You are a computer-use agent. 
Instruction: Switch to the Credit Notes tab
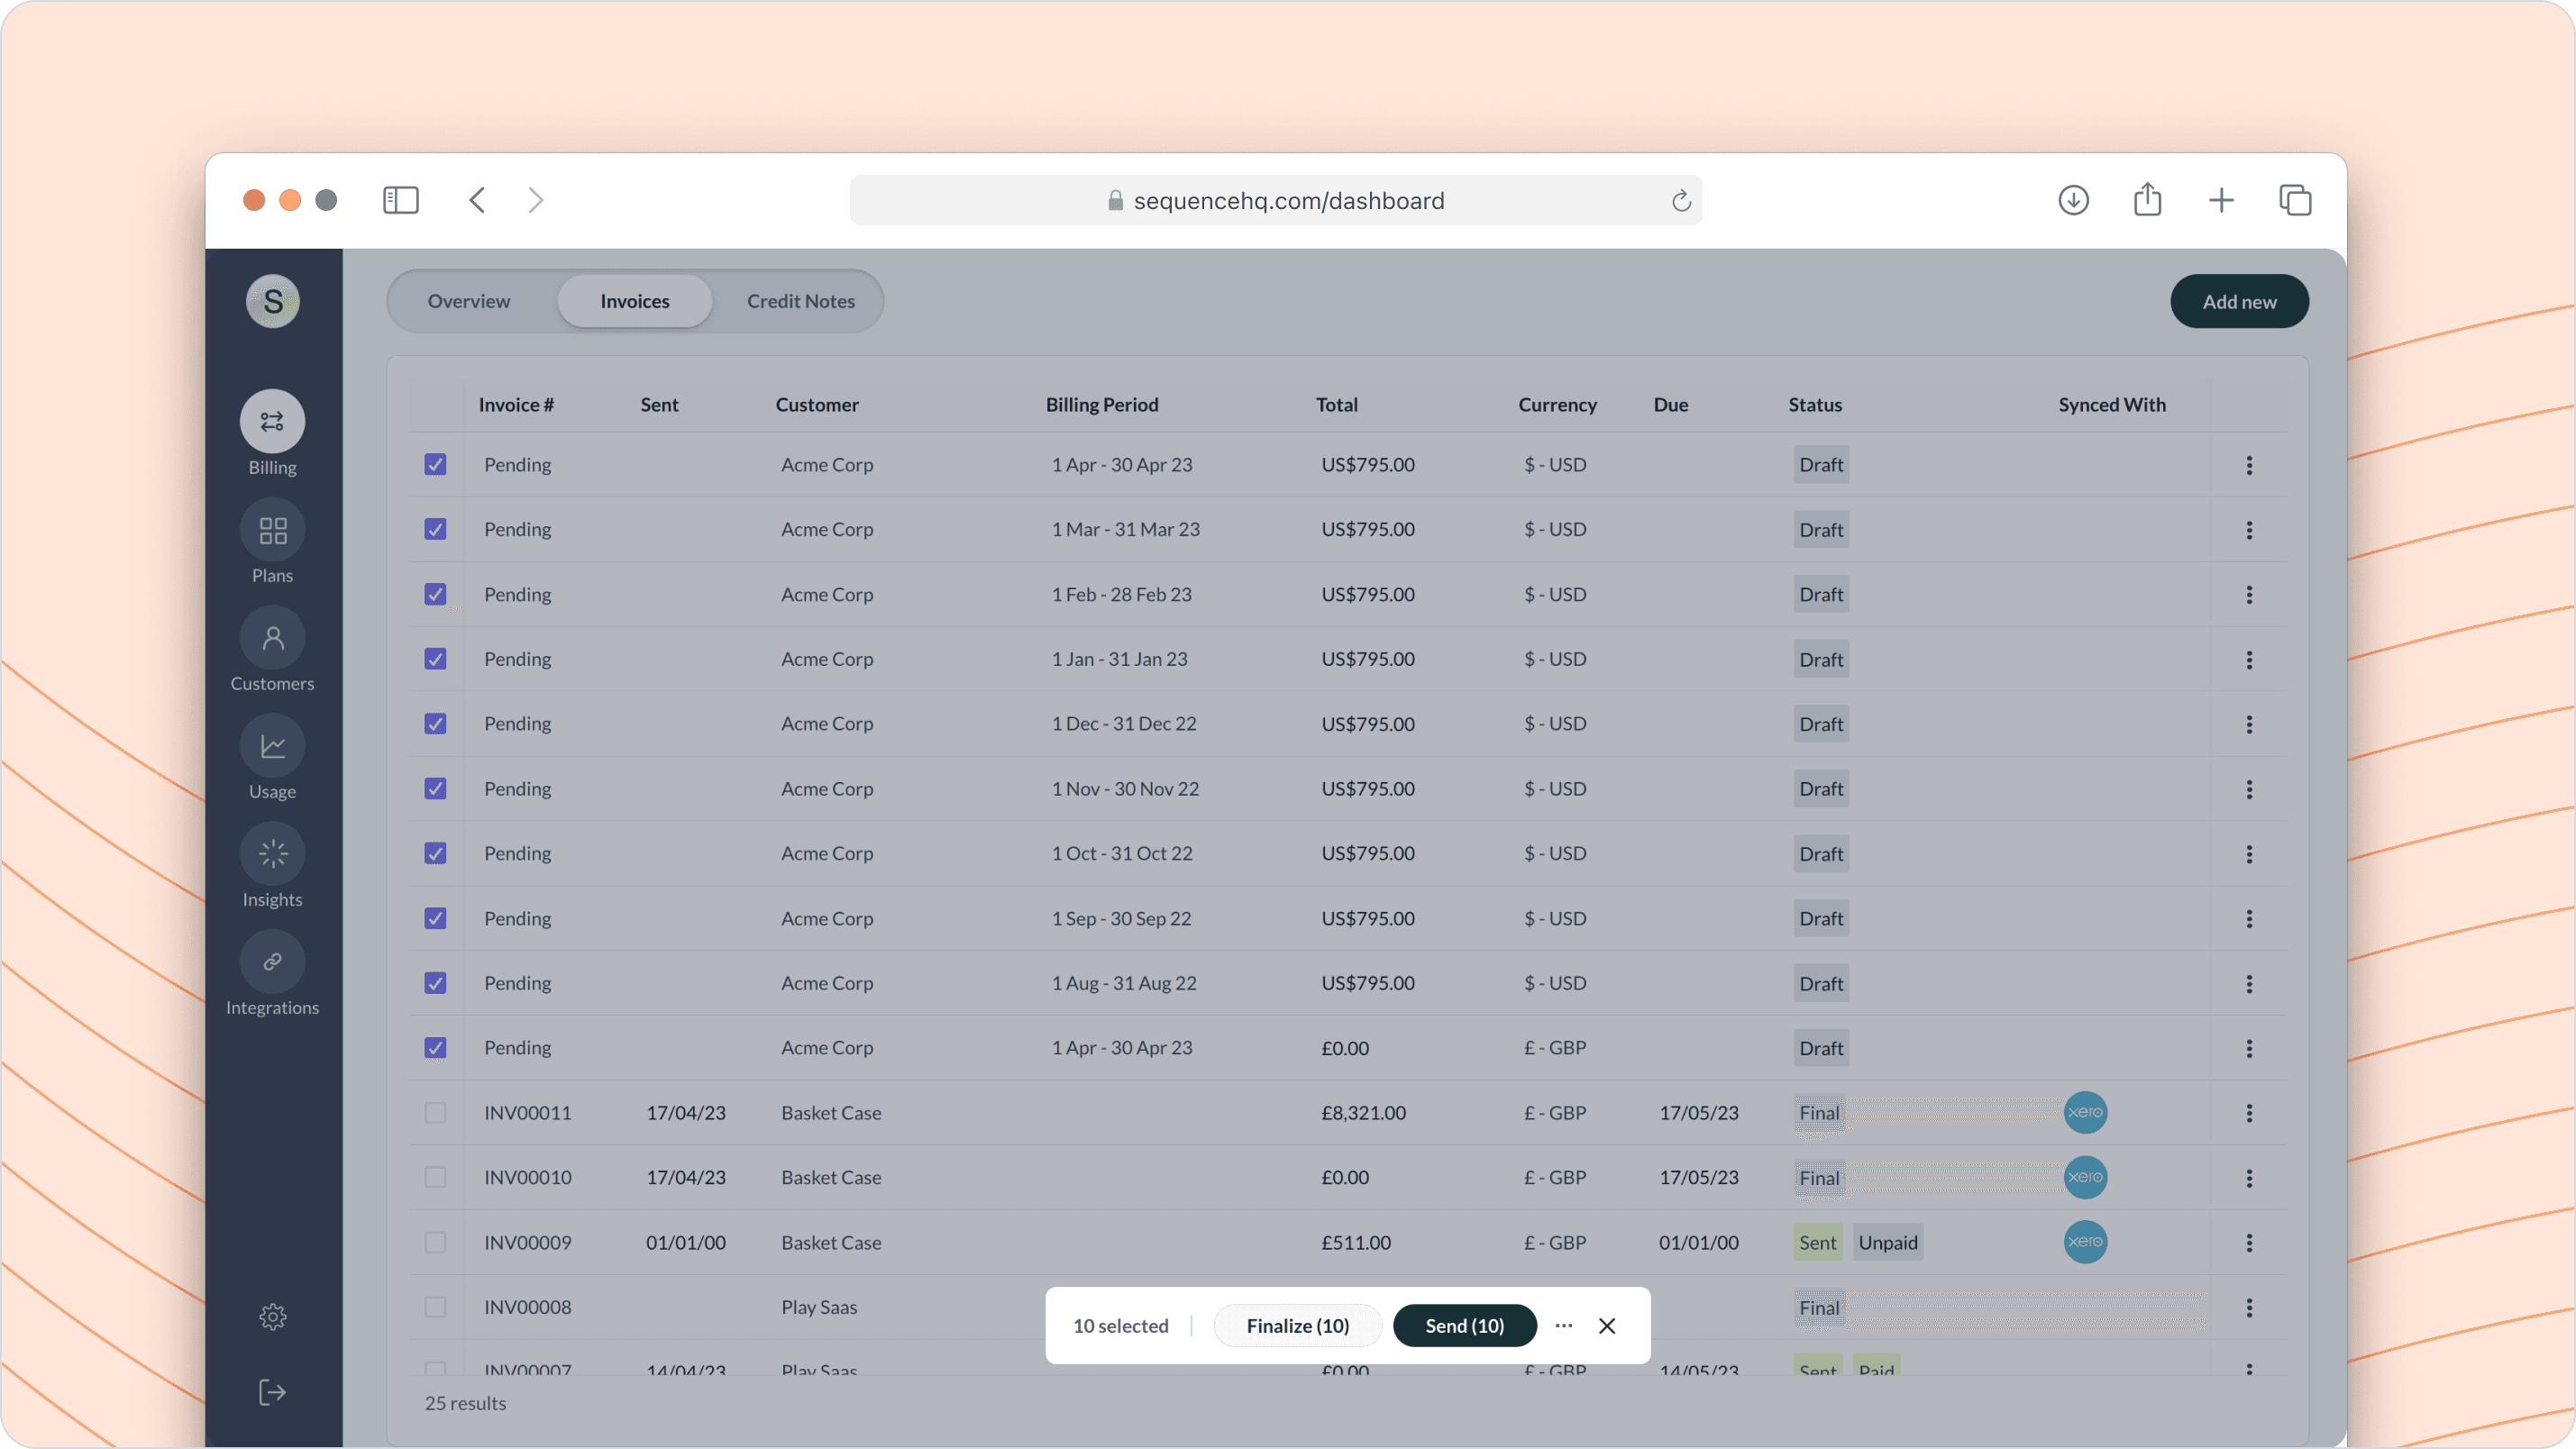[799, 301]
